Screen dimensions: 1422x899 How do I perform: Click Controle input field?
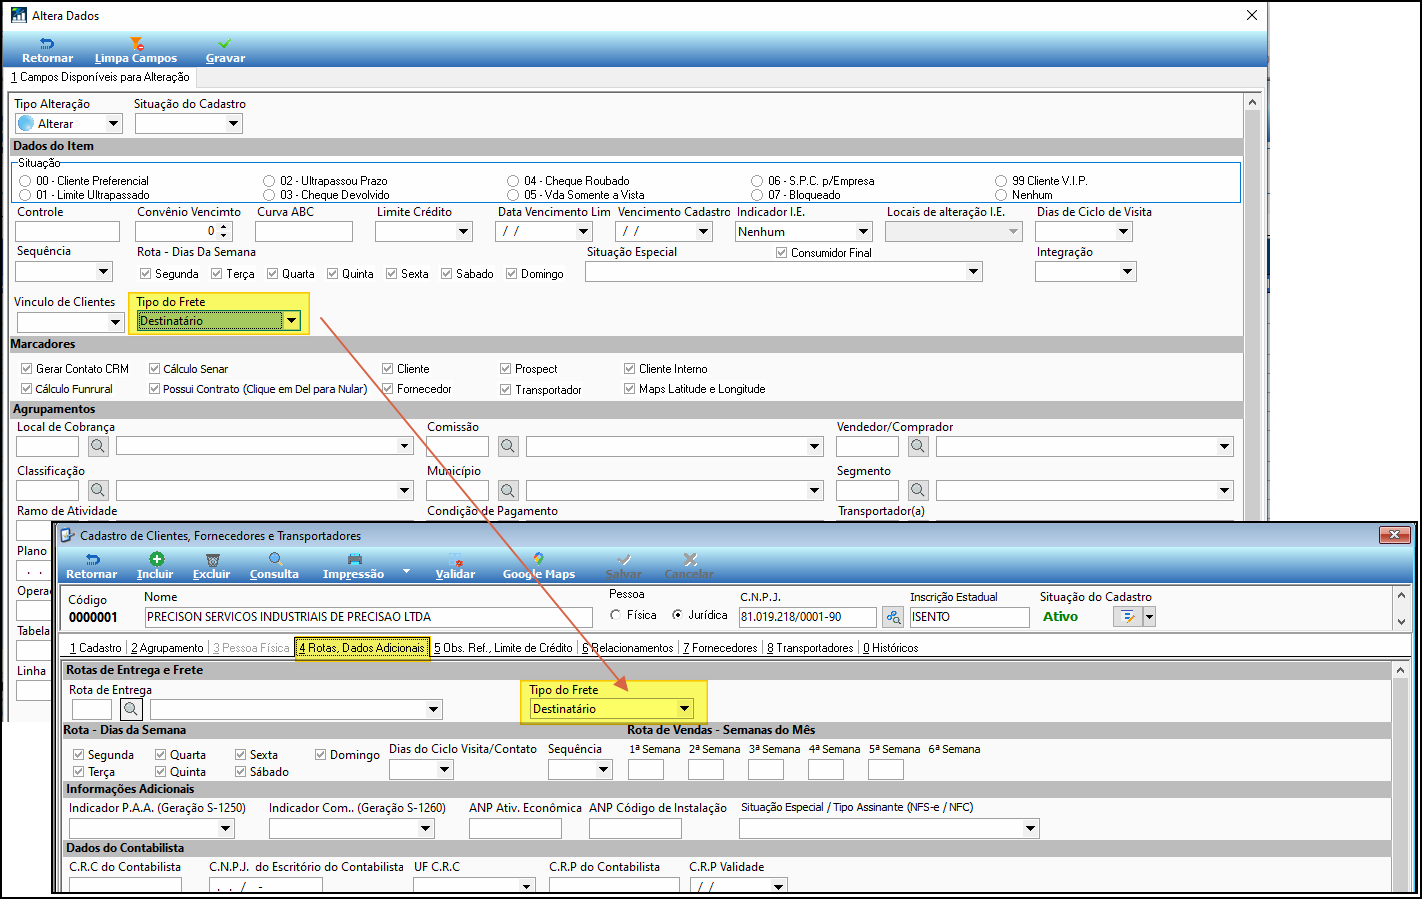point(67,232)
